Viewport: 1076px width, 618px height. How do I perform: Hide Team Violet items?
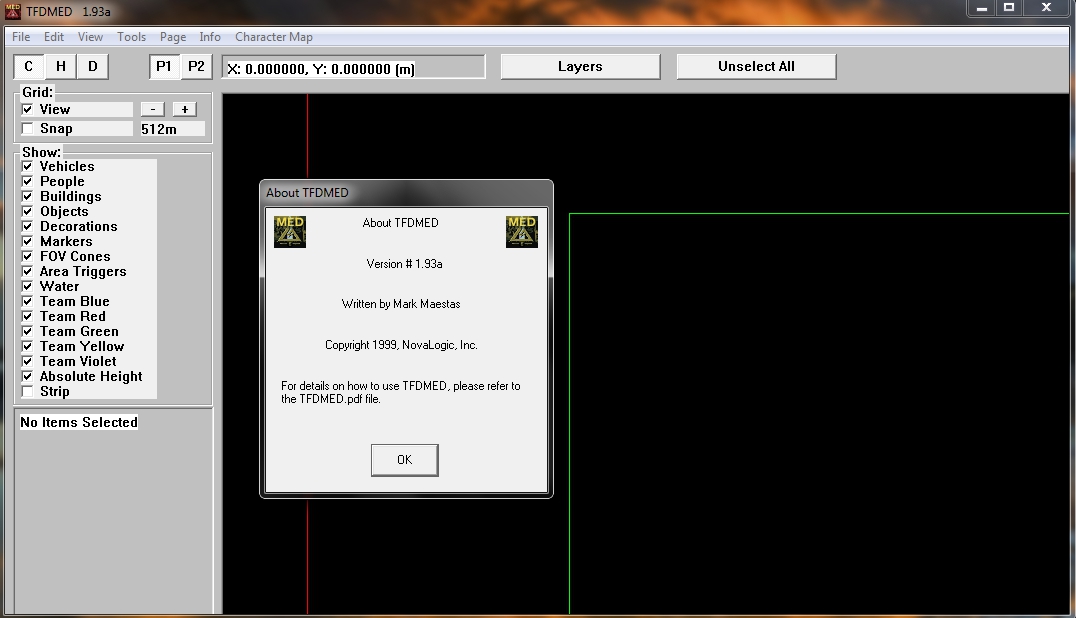click(27, 361)
